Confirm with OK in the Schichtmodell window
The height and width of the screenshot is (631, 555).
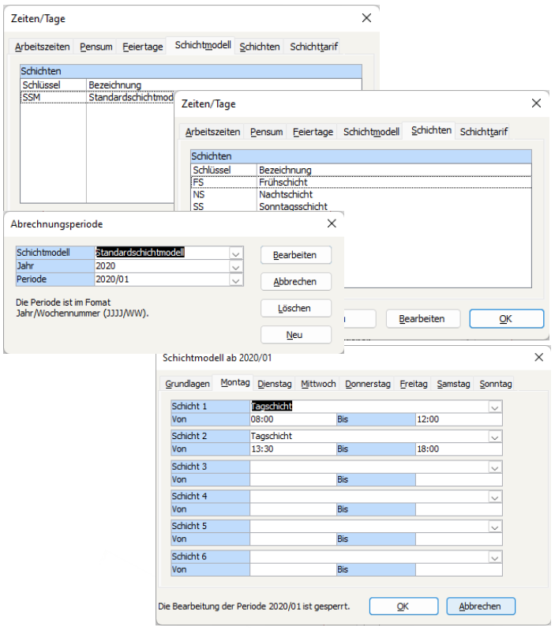click(x=404, y=606)
